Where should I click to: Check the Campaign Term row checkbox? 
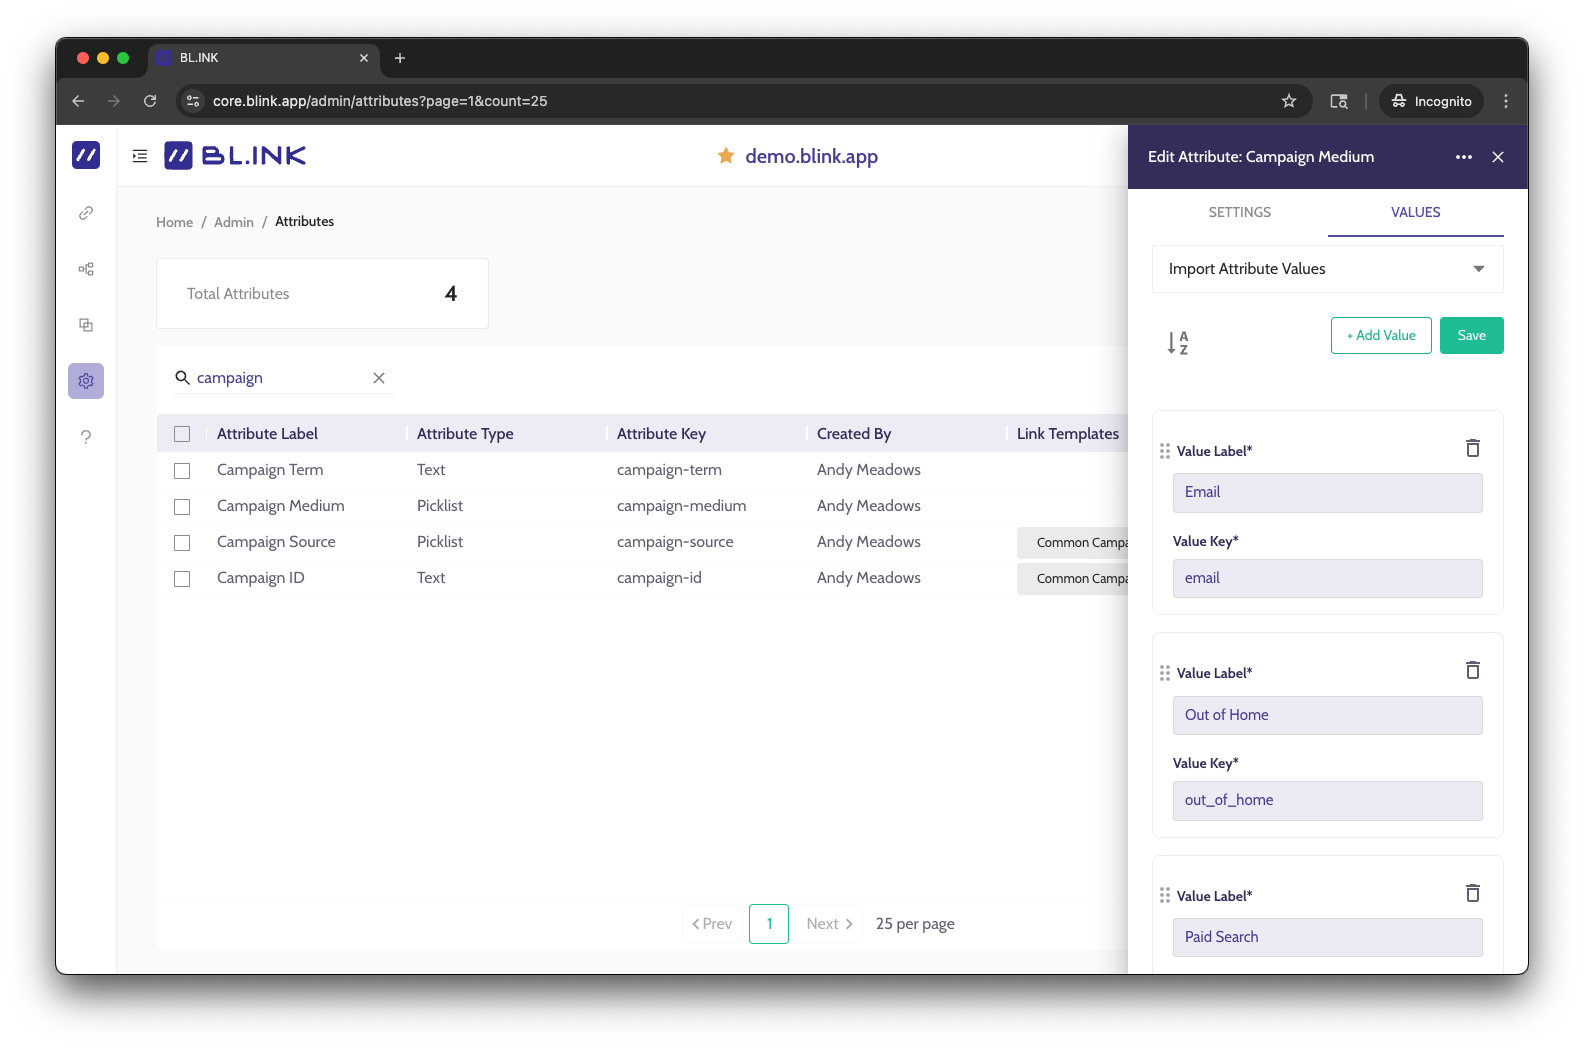(x=182, y=470)
